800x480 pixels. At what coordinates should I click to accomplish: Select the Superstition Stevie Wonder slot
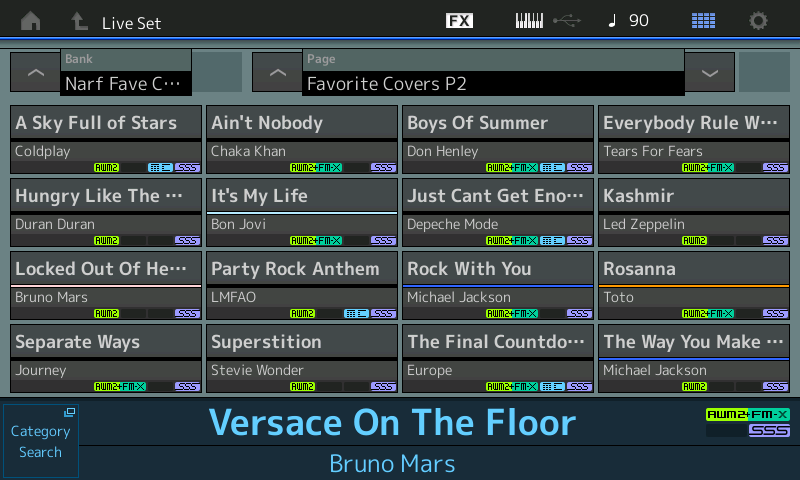(x=301, y=358)
